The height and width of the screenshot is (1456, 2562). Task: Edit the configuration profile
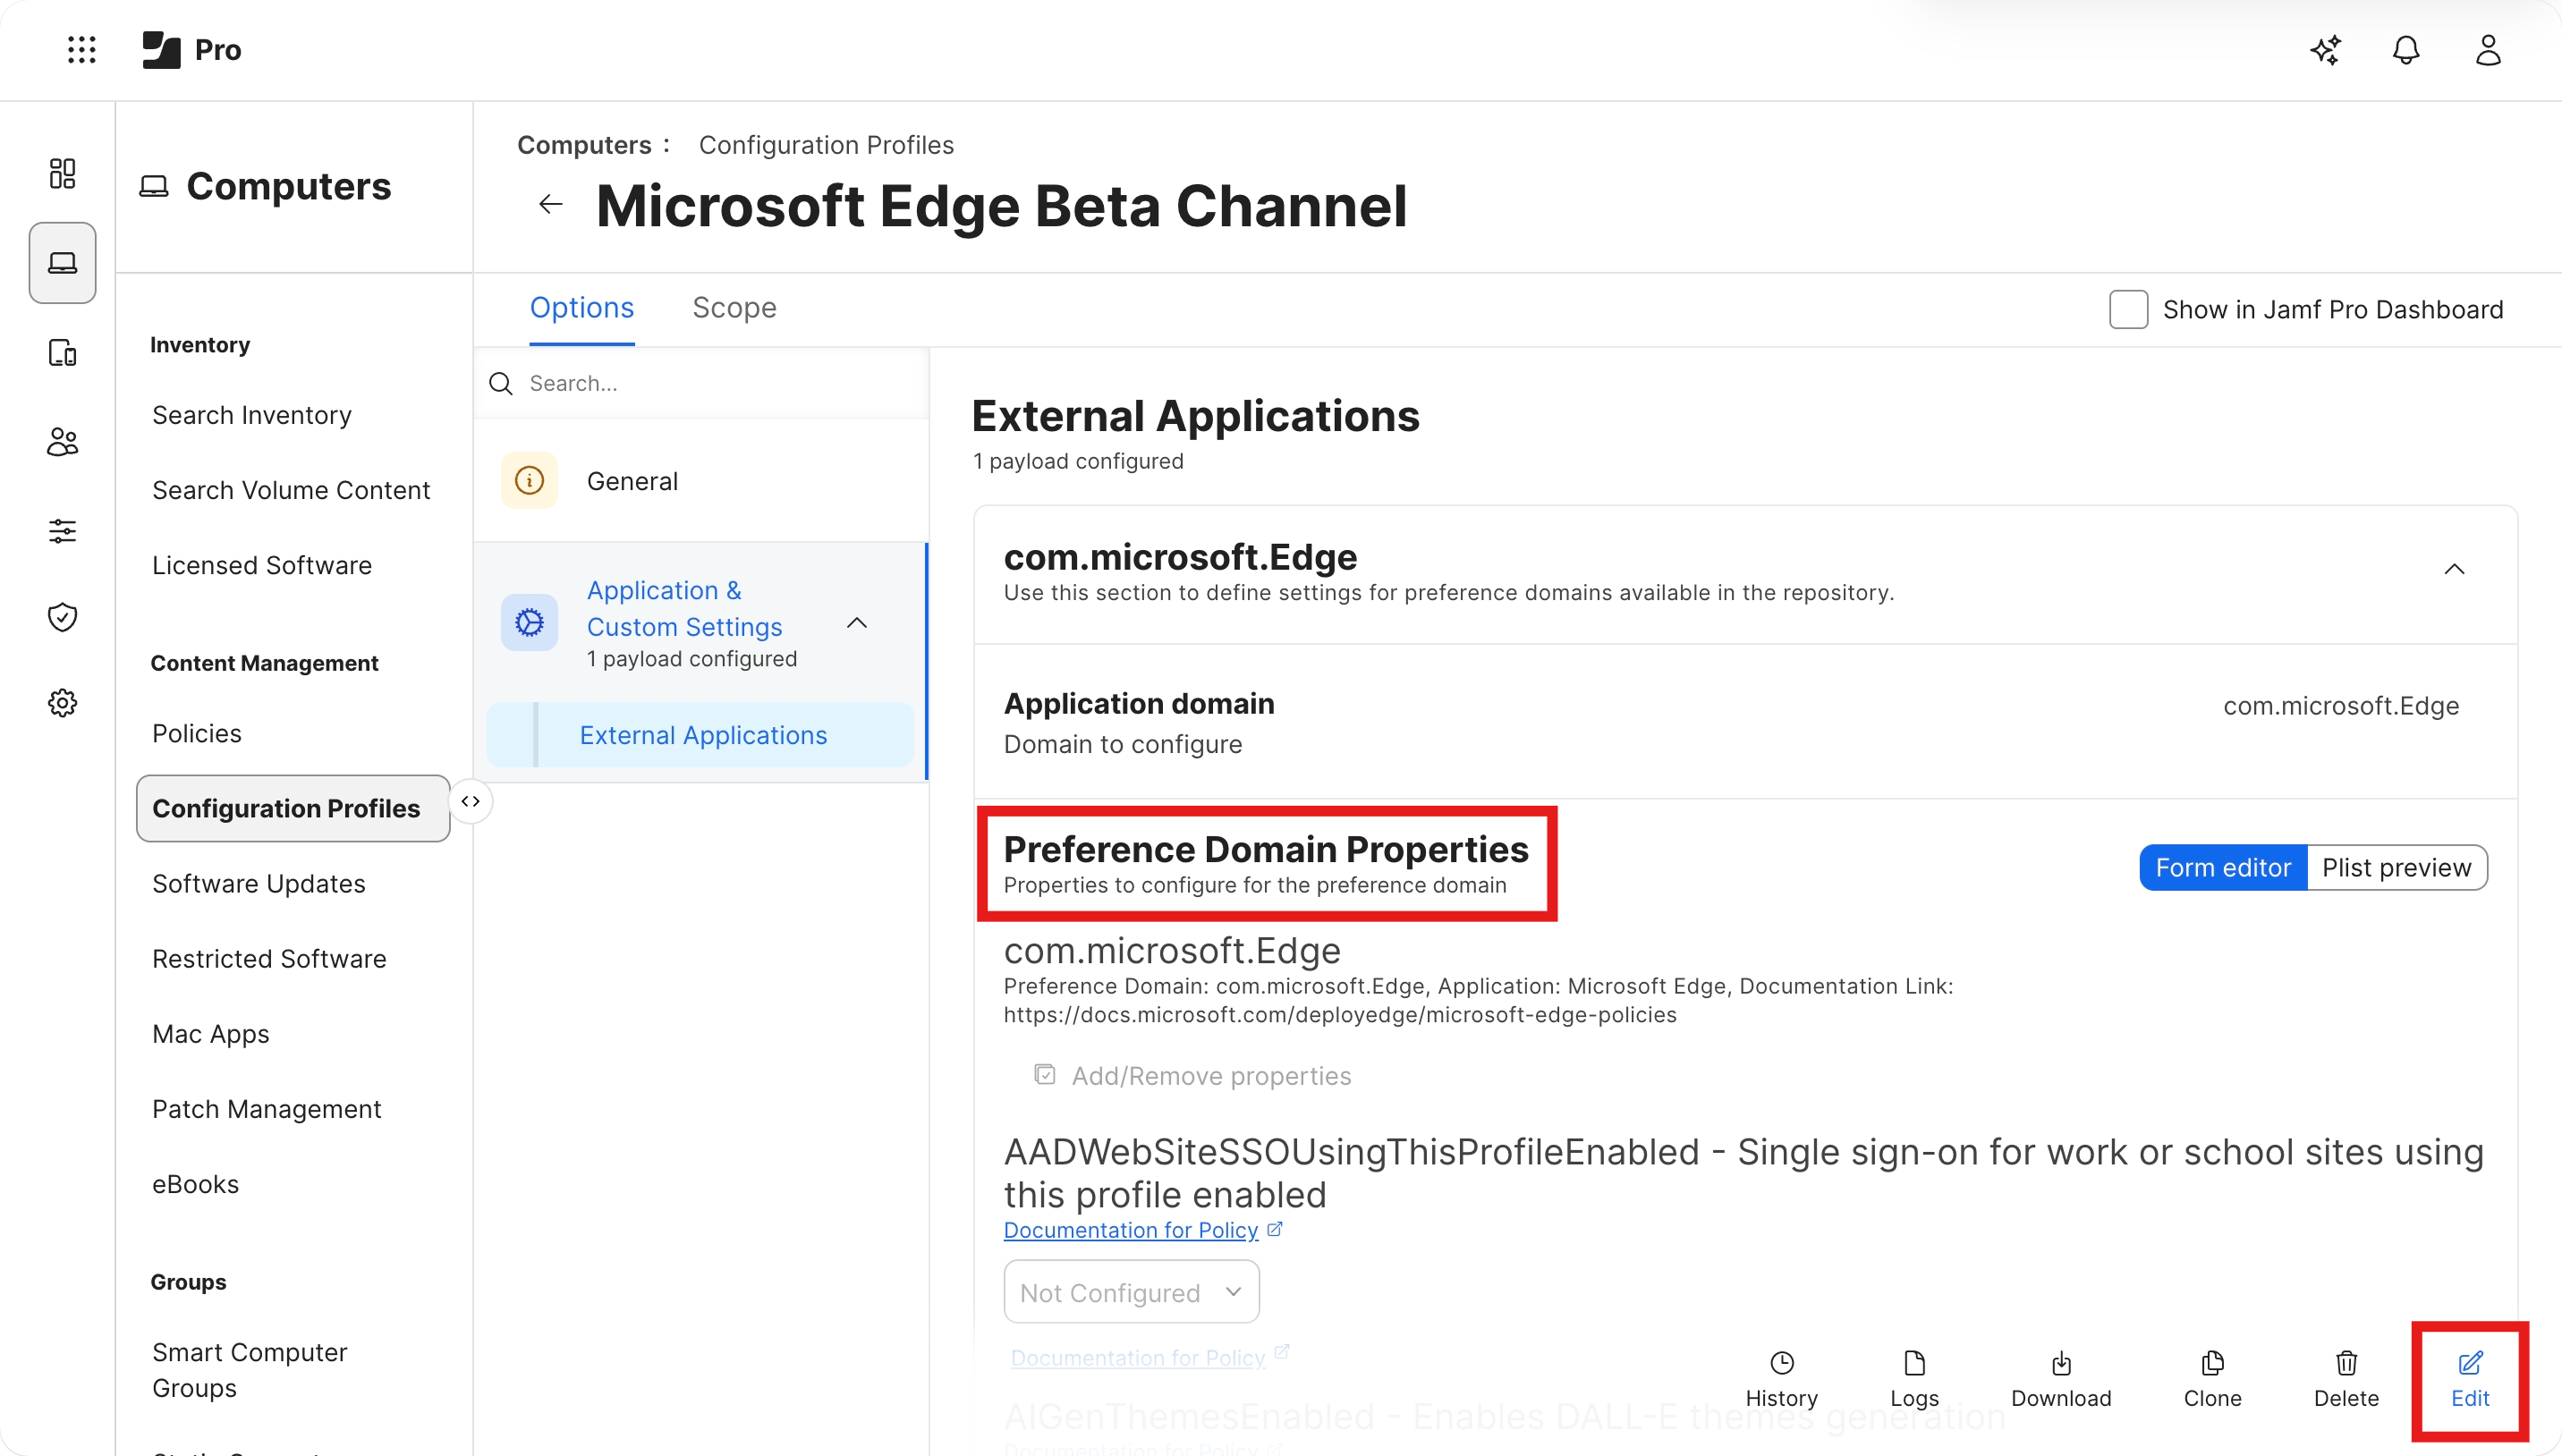click(x=2470, y=1379)
